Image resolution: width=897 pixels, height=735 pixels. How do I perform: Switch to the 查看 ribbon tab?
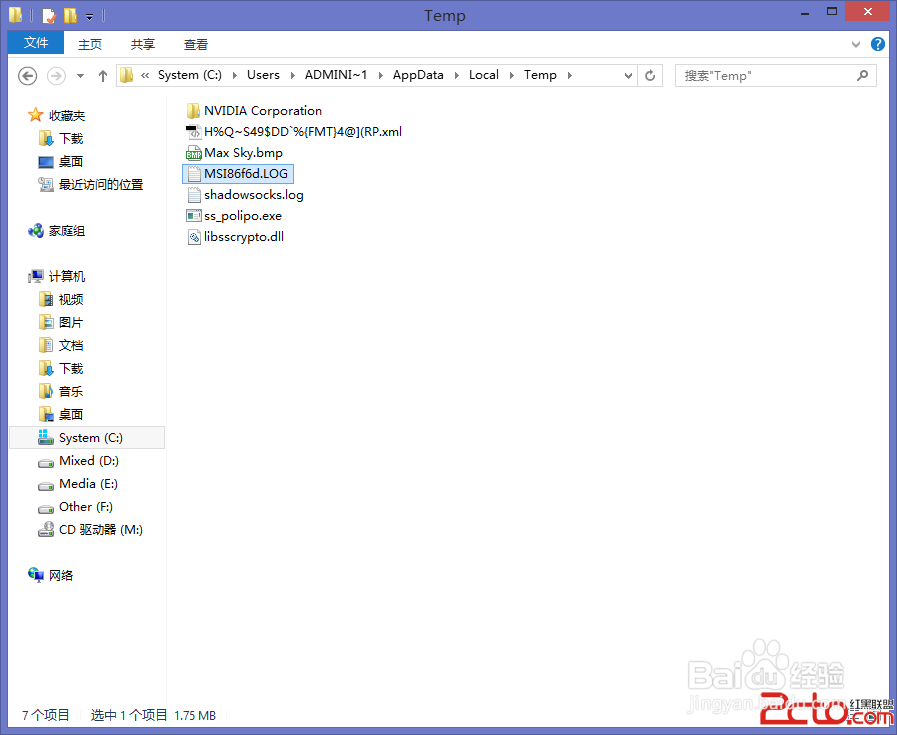[x=196, y=44]
